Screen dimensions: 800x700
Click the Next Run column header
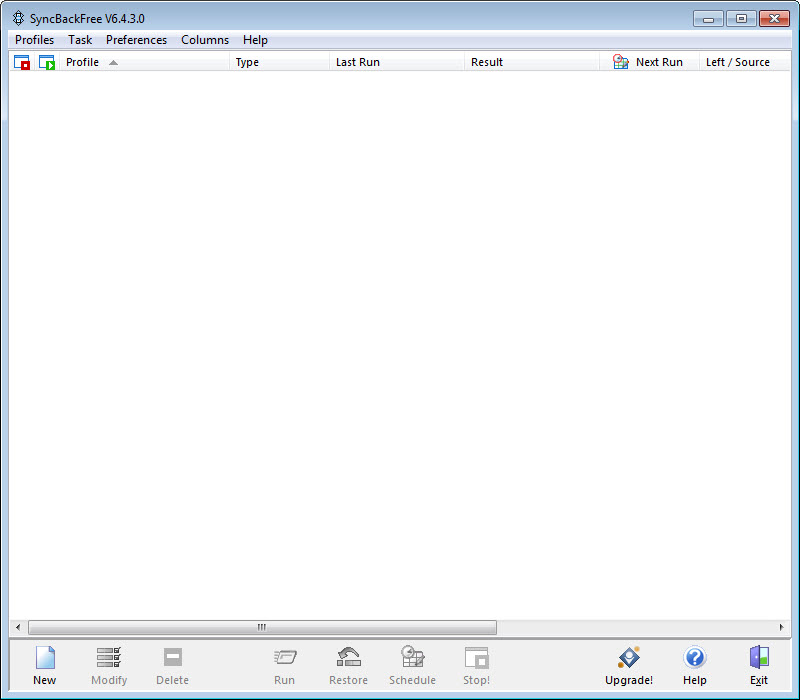pyautogui.click(x=658, y=62)
